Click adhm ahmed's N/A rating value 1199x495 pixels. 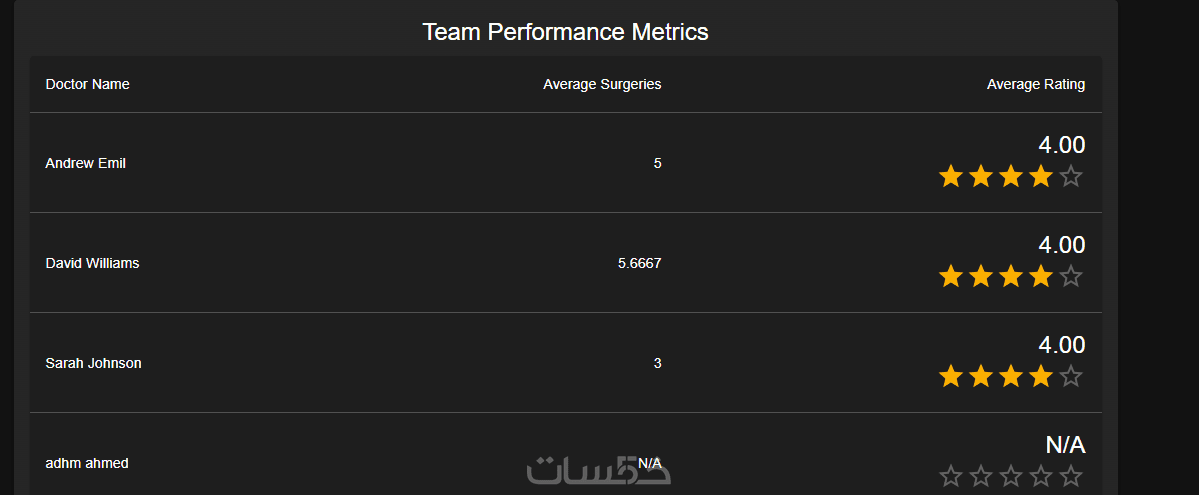(x=1065, y=445)
